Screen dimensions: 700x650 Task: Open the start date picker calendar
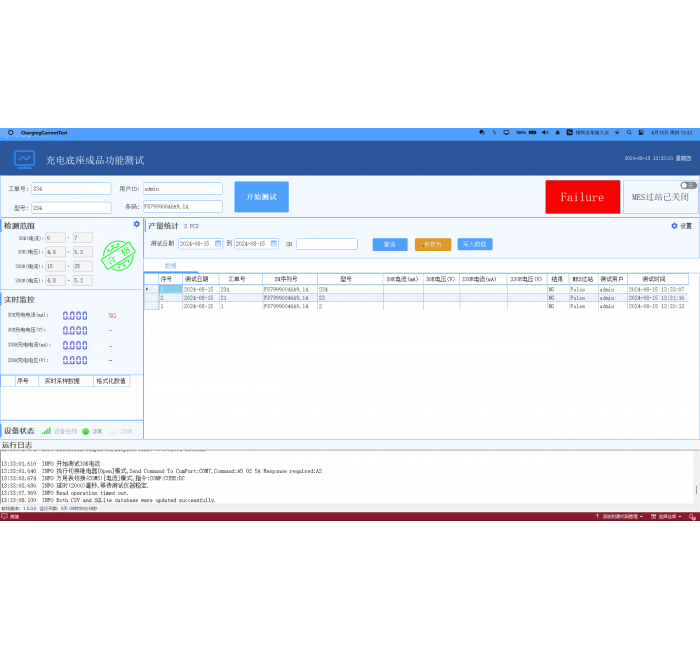pyautogui.click(x=219, y=243)
